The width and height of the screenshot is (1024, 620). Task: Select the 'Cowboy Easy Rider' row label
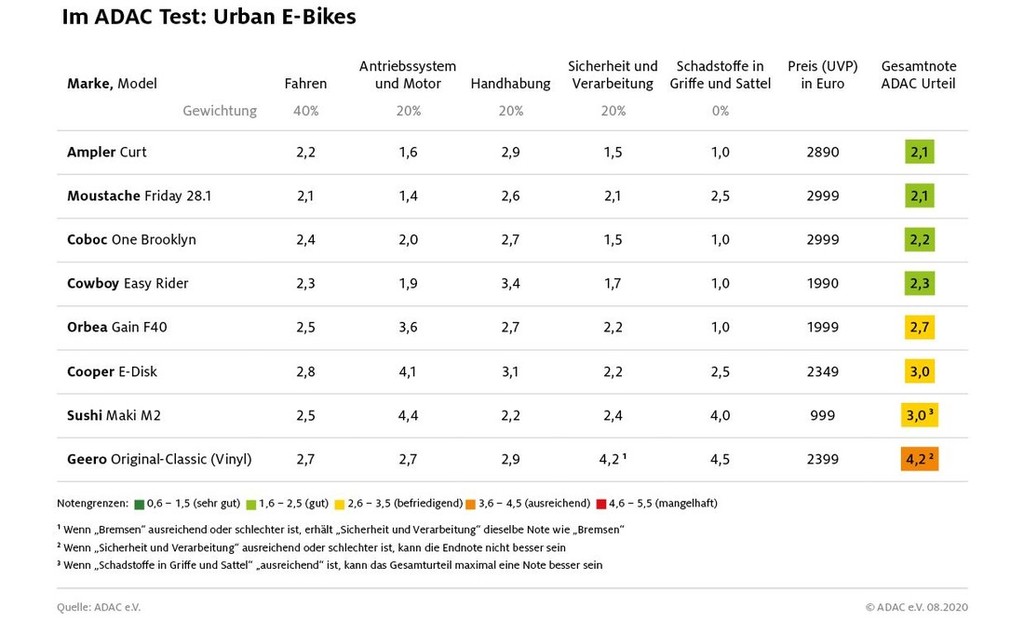127,283
